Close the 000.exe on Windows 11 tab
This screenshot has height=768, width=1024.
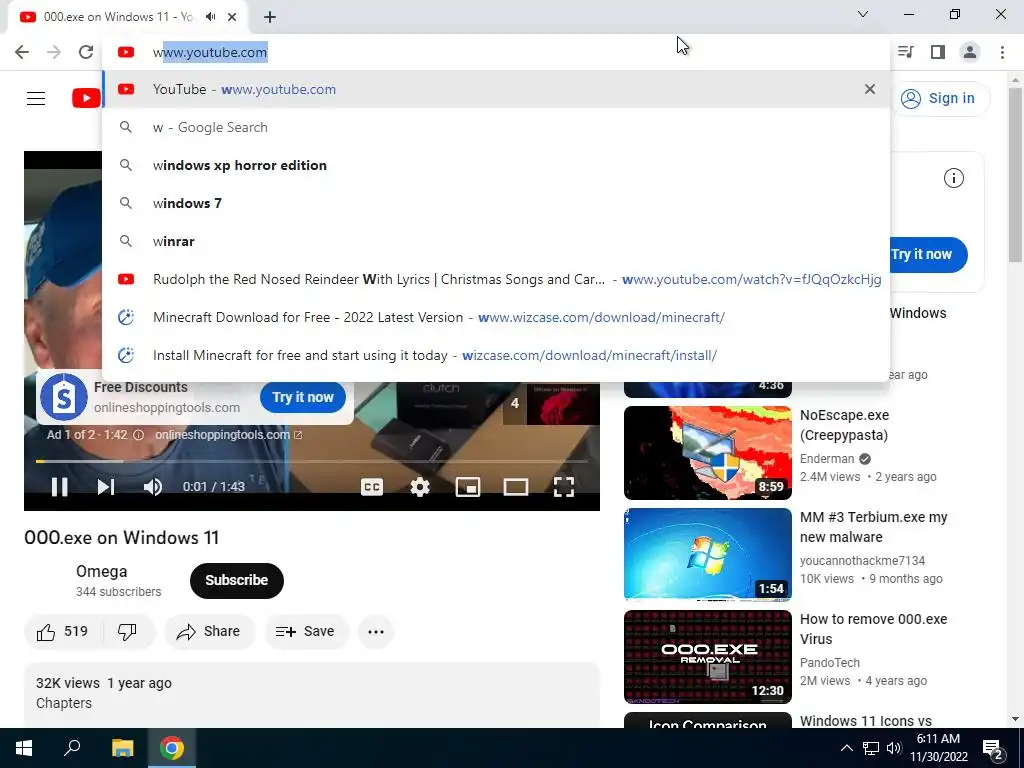point(232,17)
